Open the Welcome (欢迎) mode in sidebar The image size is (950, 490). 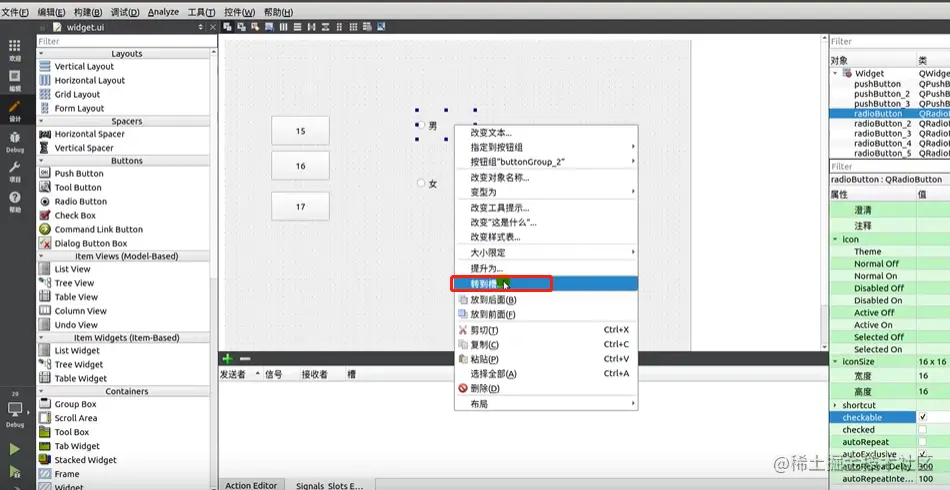click(15, 50)
